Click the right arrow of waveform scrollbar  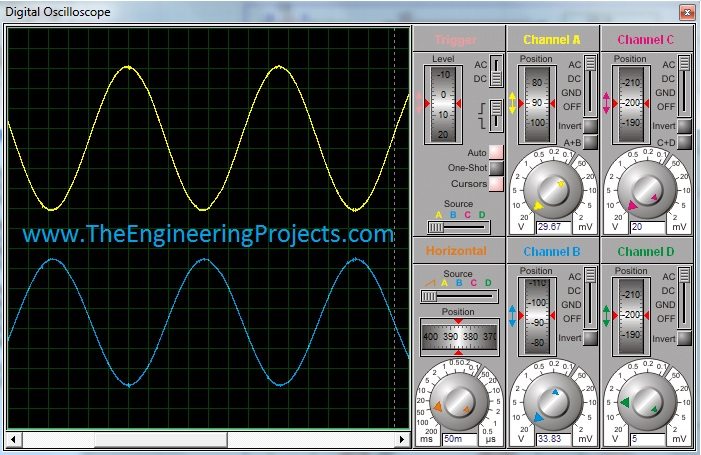click(403, 439)
